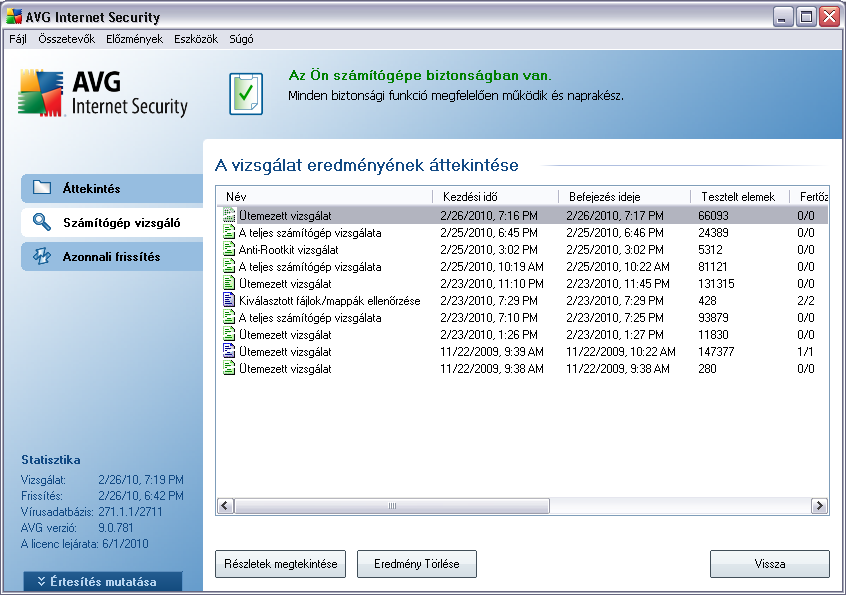
Task: Select the Anti-Rootkit vizsgálat result row
Action: 523,250
